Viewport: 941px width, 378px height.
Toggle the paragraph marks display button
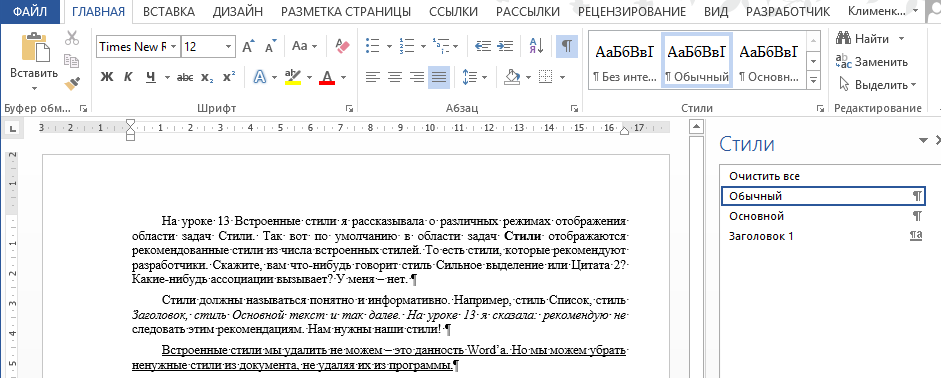(567, 46)
